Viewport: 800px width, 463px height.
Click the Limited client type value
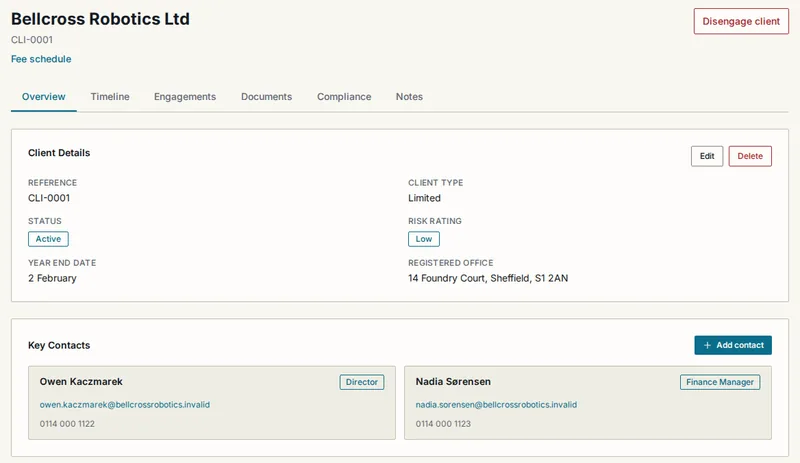(x=424, y=198)
